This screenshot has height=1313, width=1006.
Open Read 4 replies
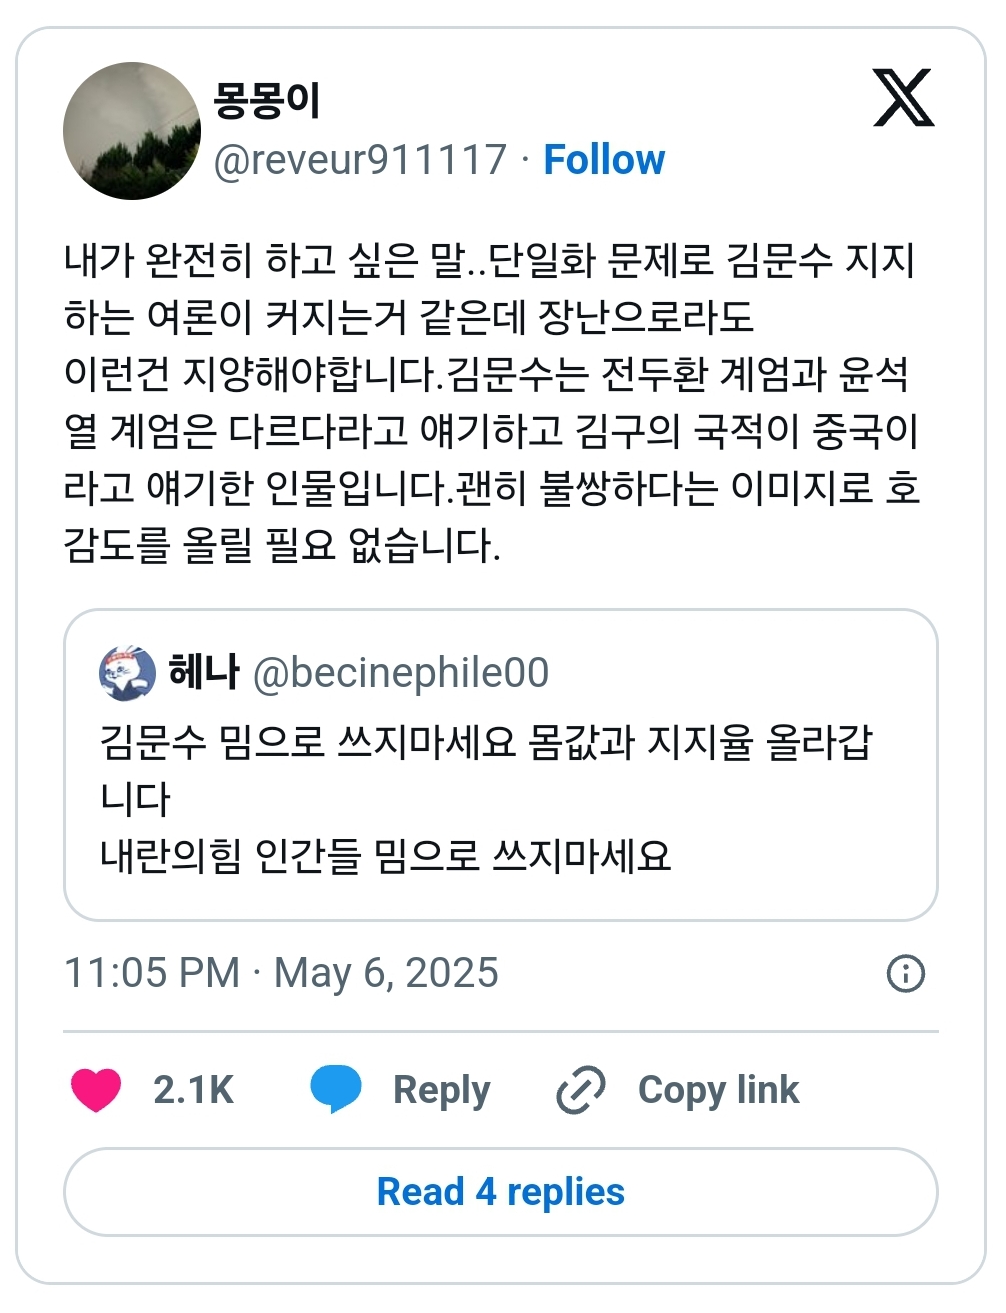[x=501, y=1192]
